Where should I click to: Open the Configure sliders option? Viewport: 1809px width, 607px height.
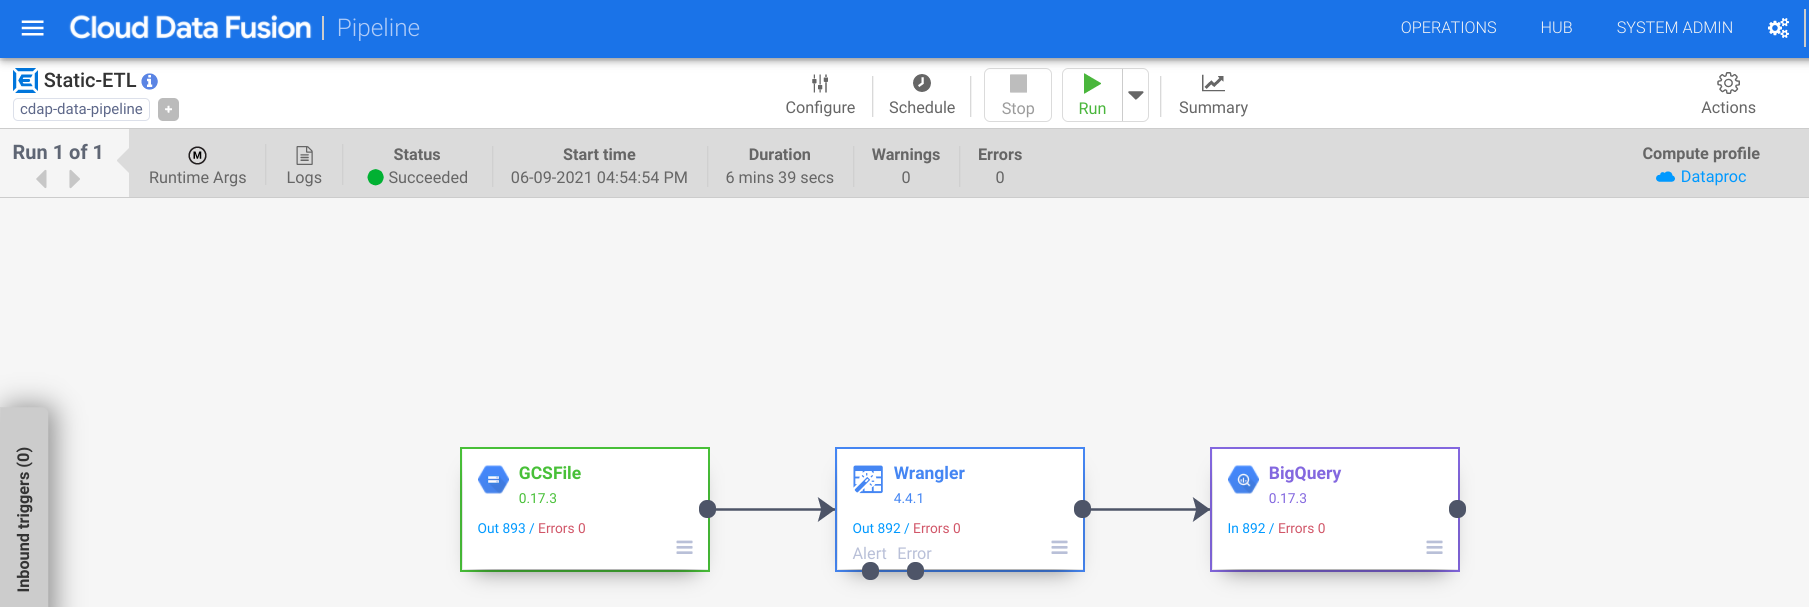[x=820, y=95]
